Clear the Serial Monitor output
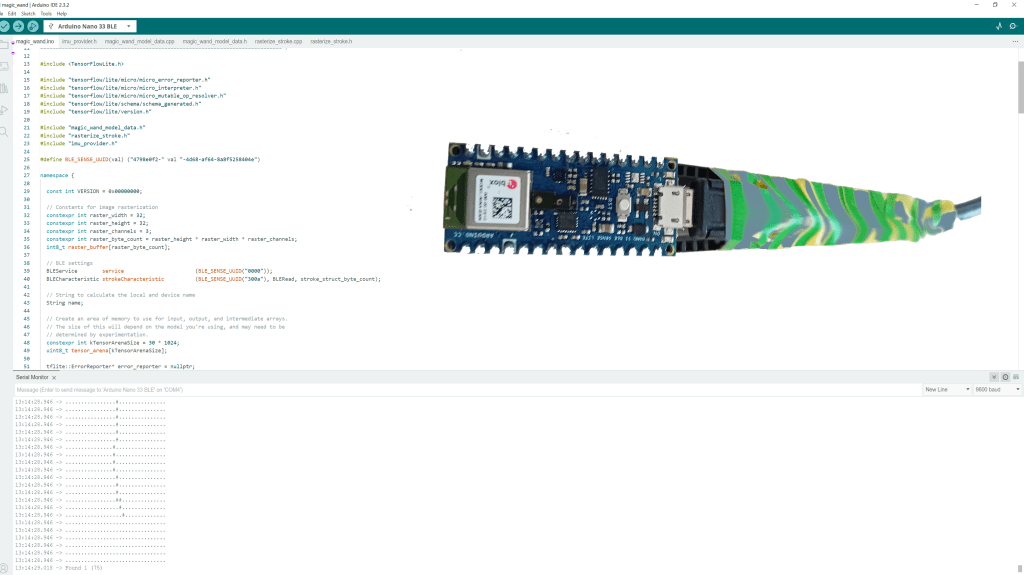This screenshot has width=1024, height=575. [1016, 377]
